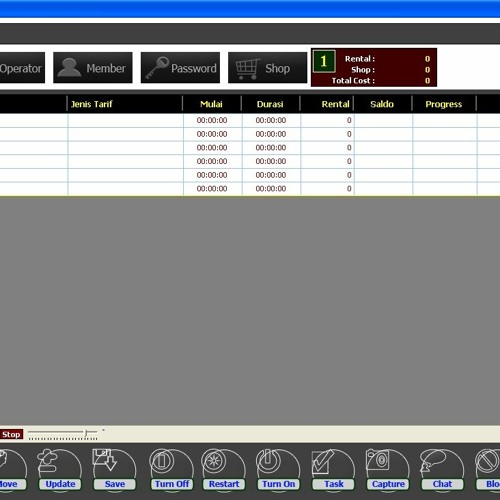The width and height of the screenshot is (500, 500).
Task: Click the Chat label button
Action: click(x=442, y=484)
